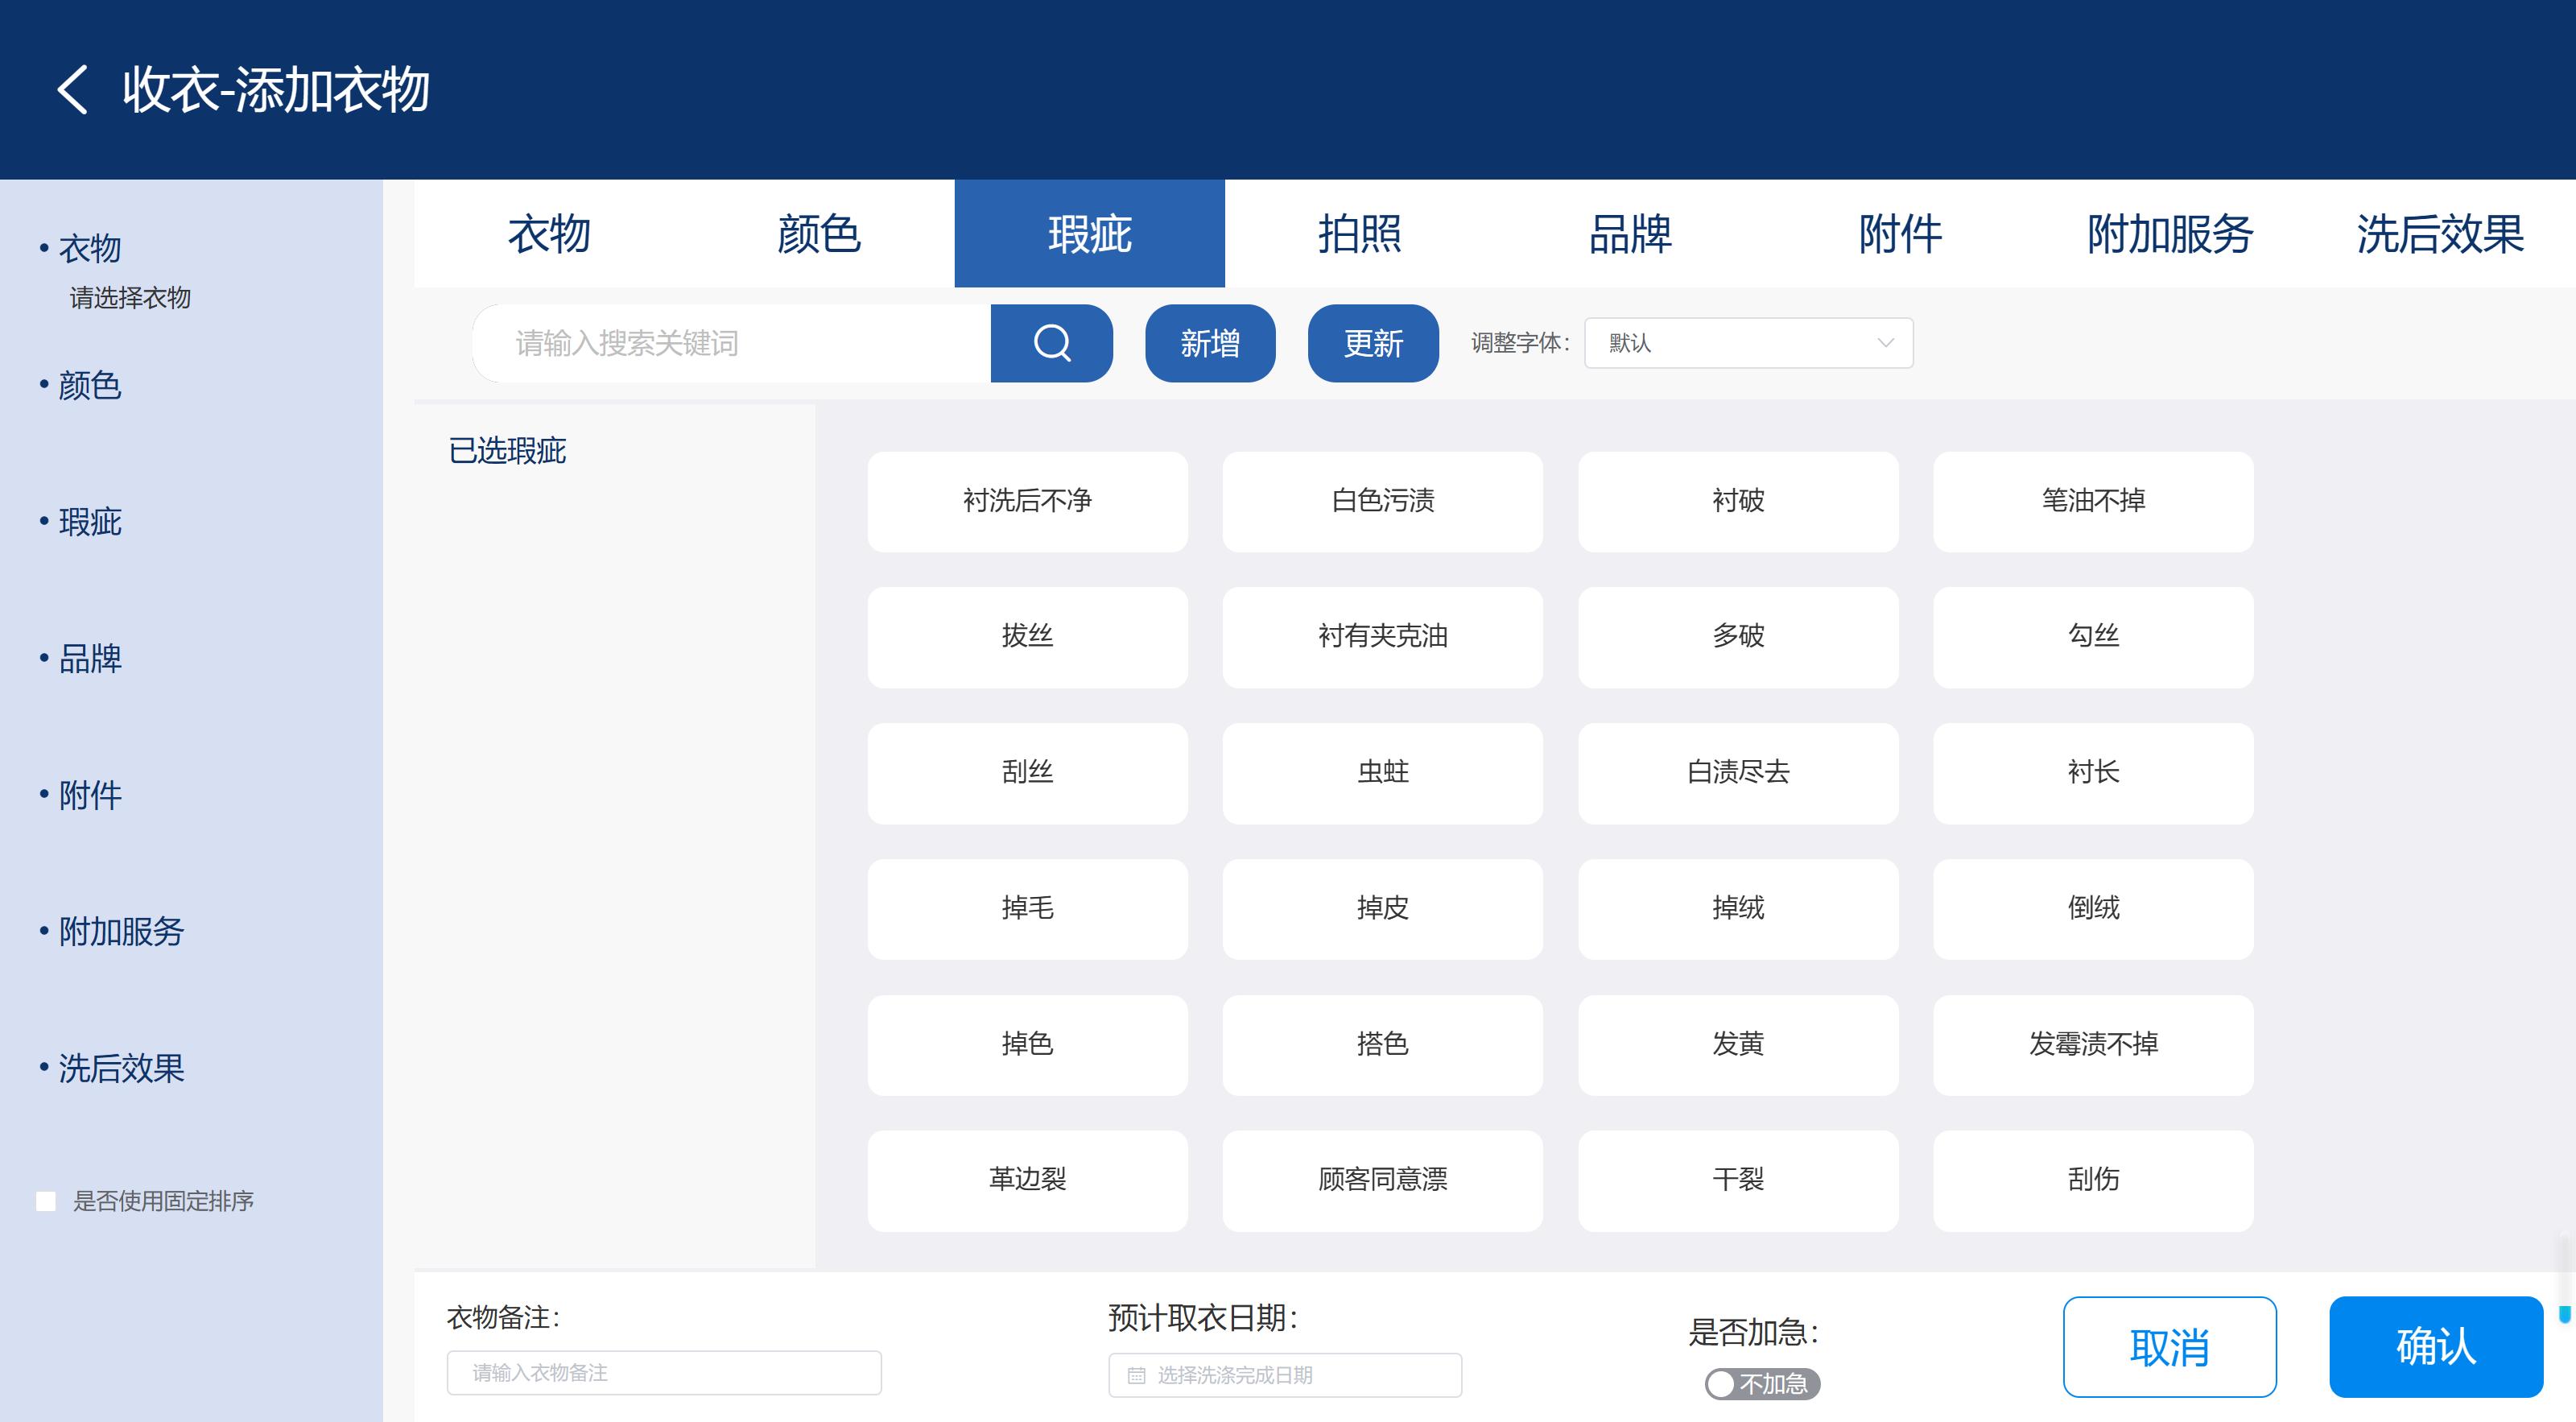Image resolution: width=2576 pixels, height=1422 pixels.
Task: Focus the 衣物备注 remark input
Action: point(664,1373)
